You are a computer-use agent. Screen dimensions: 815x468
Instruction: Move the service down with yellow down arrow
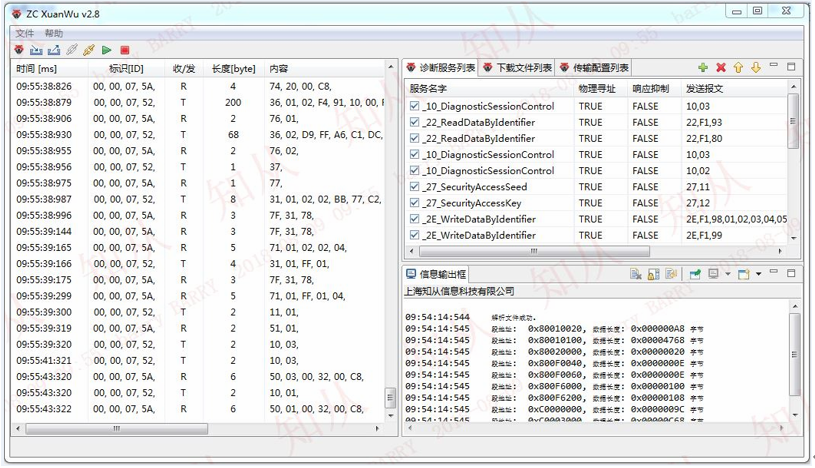click(756, 68)
